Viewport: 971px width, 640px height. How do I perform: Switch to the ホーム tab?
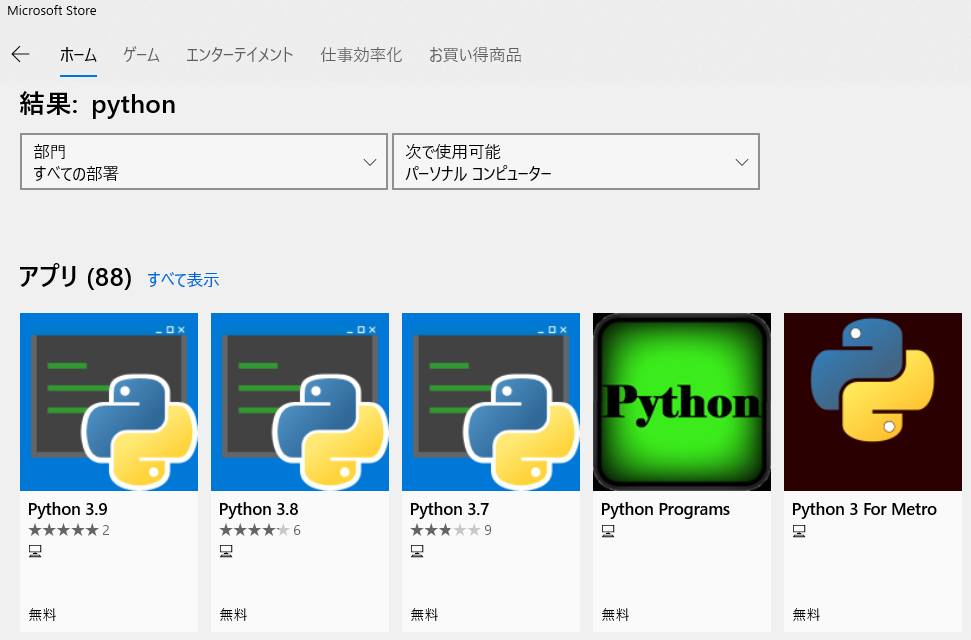click(x=78, y=55)
